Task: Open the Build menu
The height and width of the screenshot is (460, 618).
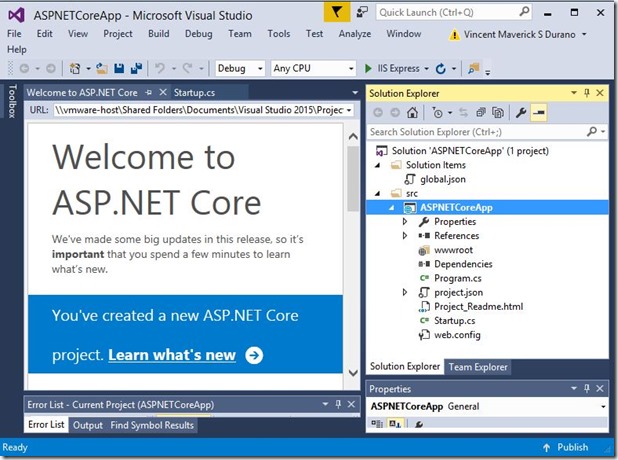Action: tap(158, 33)
